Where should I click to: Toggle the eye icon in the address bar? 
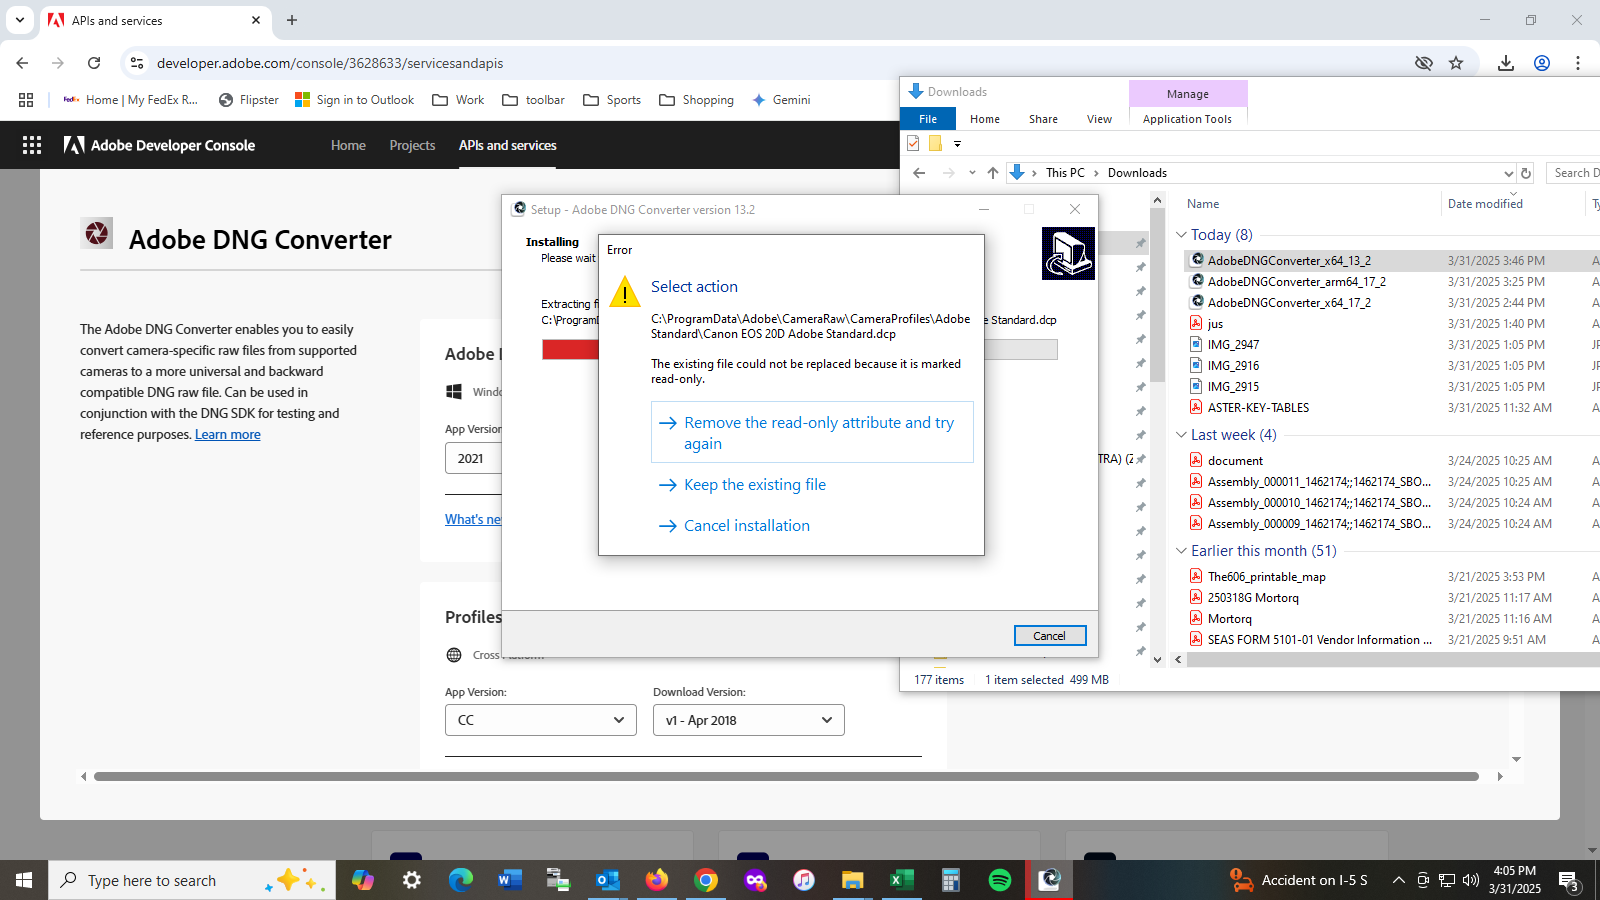coord(1423,62)
